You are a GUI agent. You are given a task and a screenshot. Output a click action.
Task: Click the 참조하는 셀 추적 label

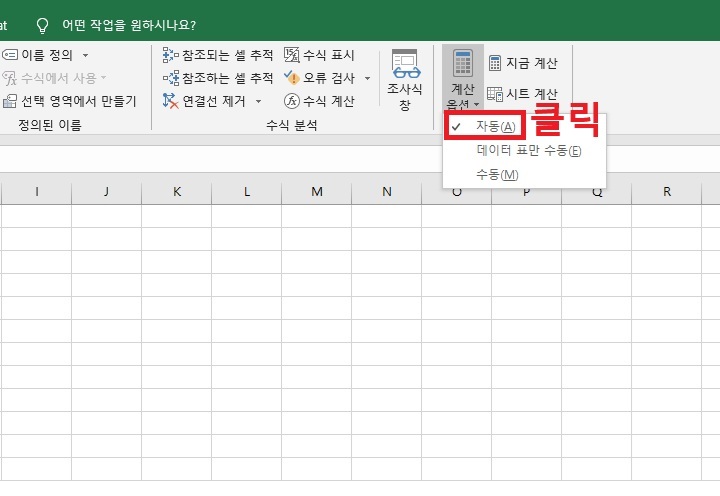coord(228,78)
